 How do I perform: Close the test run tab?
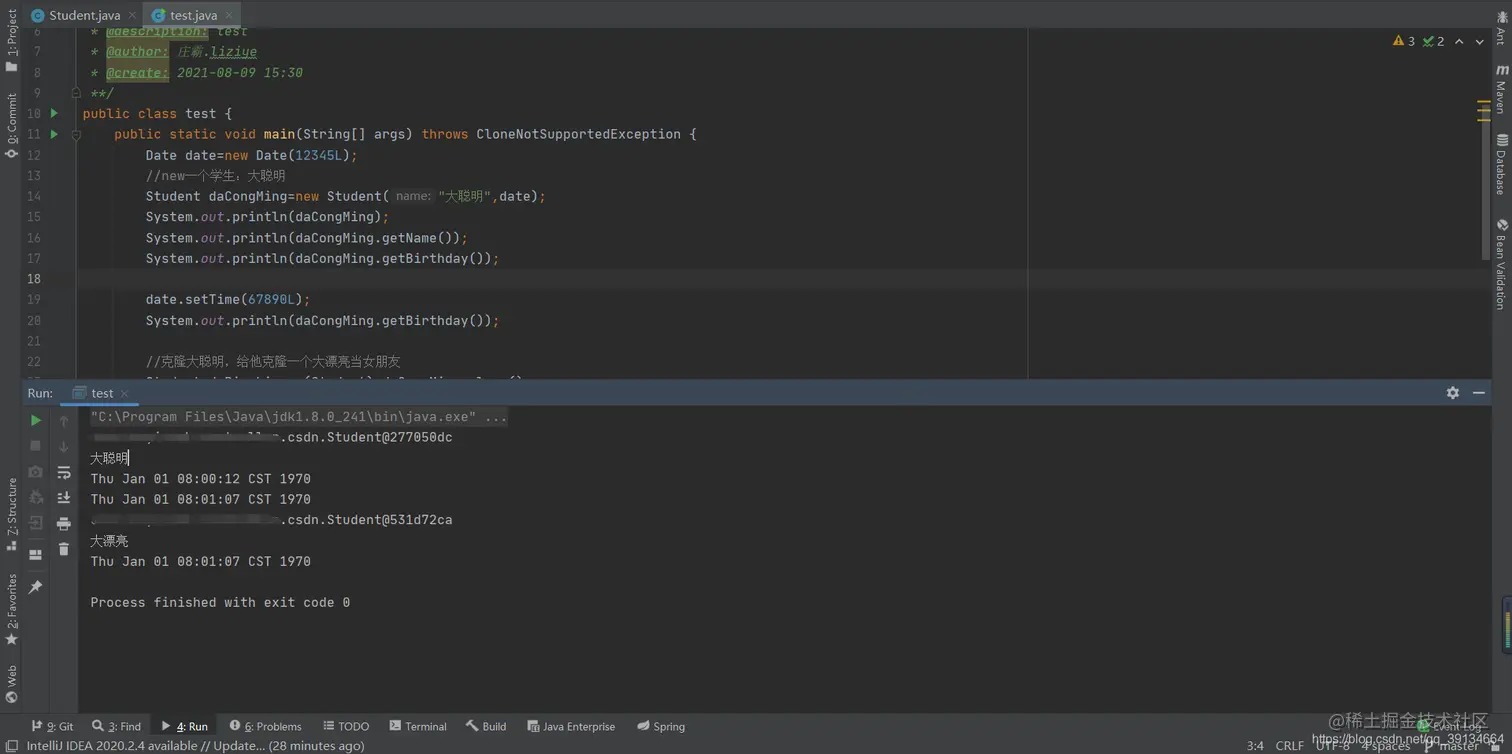coord(124,394)
